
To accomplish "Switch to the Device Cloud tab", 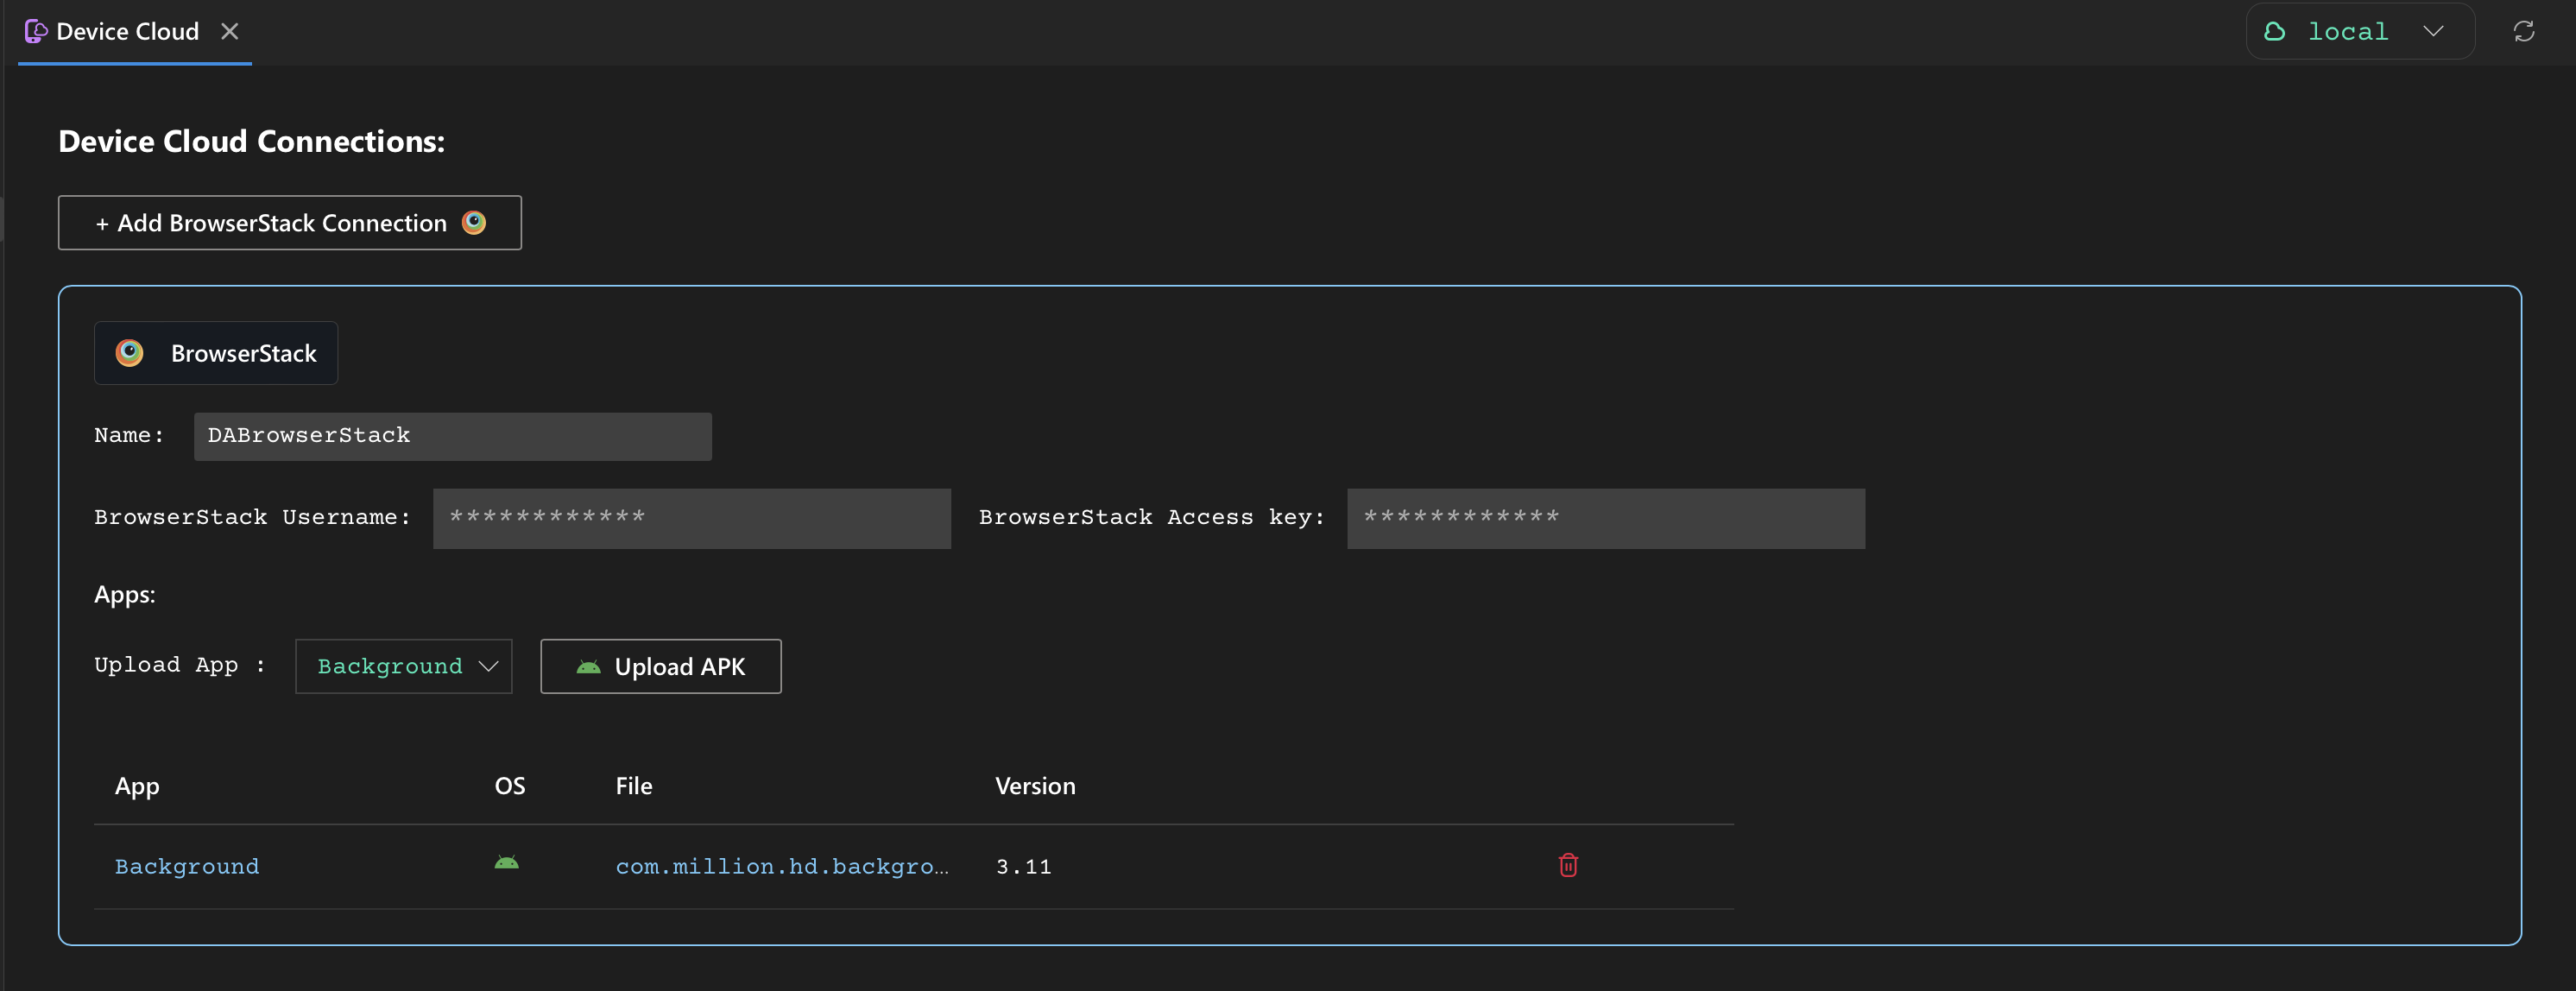I will (127, 32).
